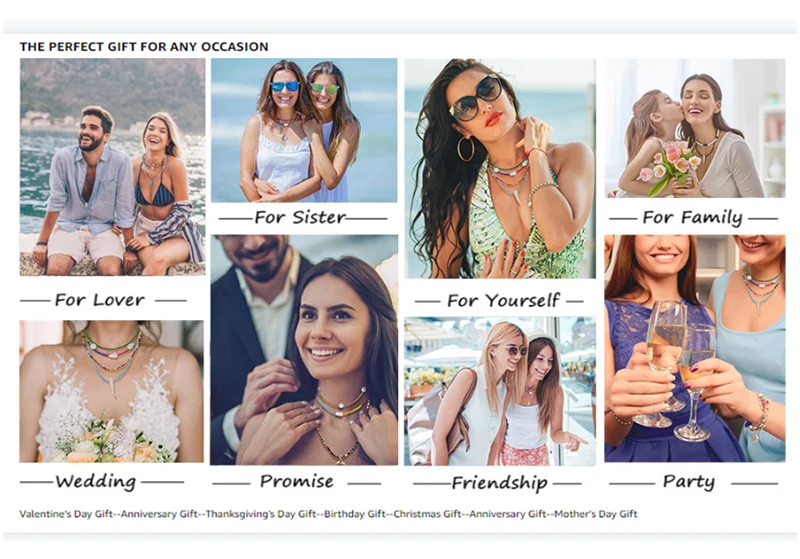Click the For Sister caption text

[300, 217]
